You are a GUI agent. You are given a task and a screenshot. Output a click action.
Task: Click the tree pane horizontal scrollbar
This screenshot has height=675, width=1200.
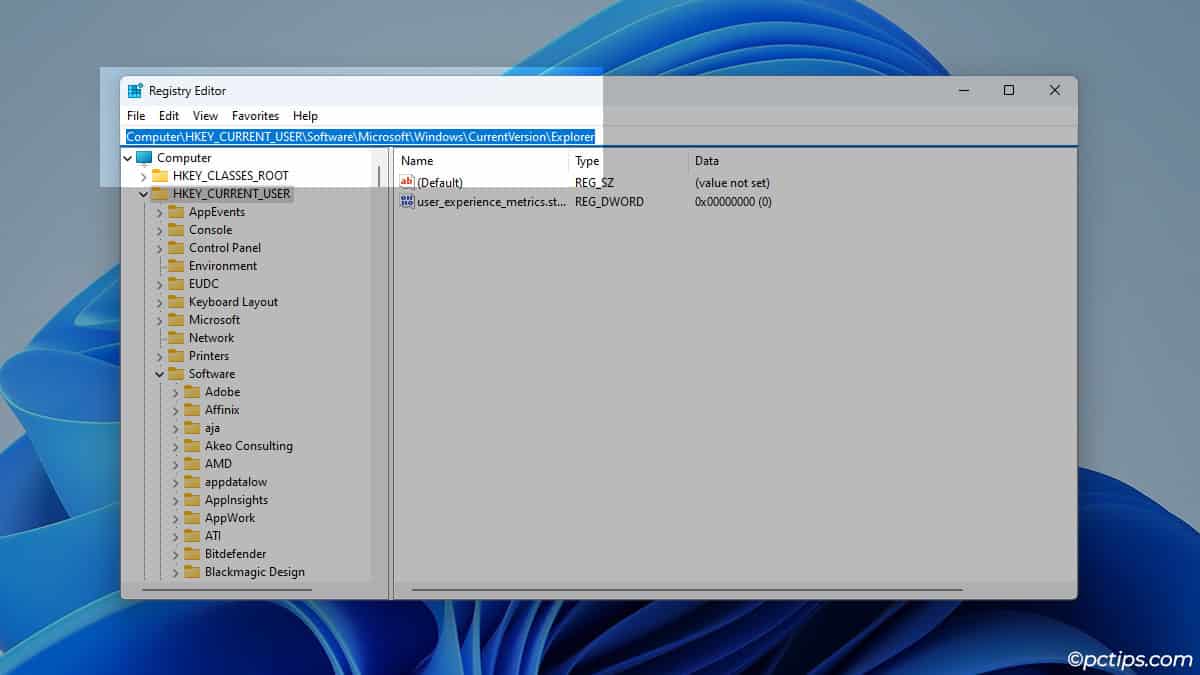[x=227, y=590]
